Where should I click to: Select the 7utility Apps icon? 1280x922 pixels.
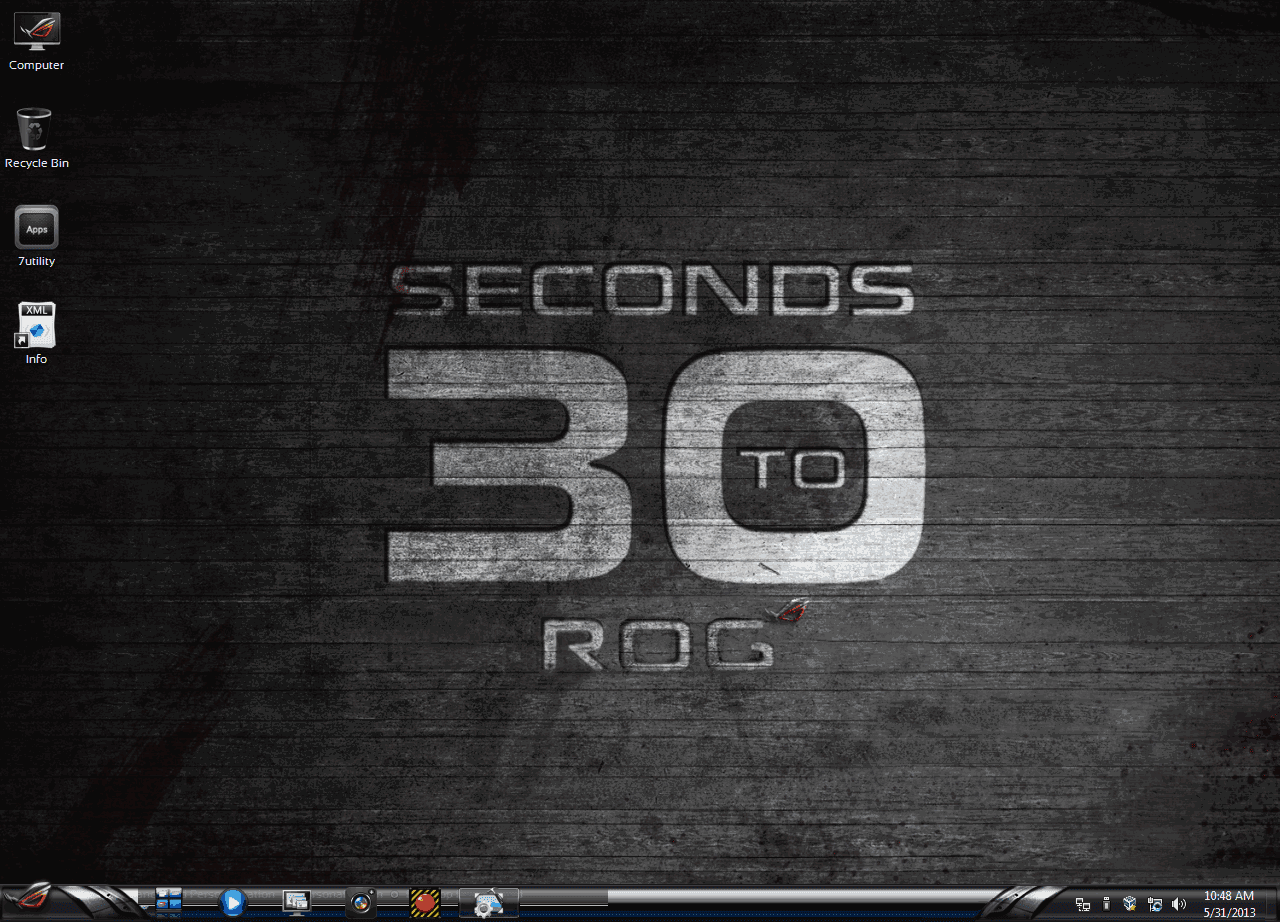coord(36,236)
